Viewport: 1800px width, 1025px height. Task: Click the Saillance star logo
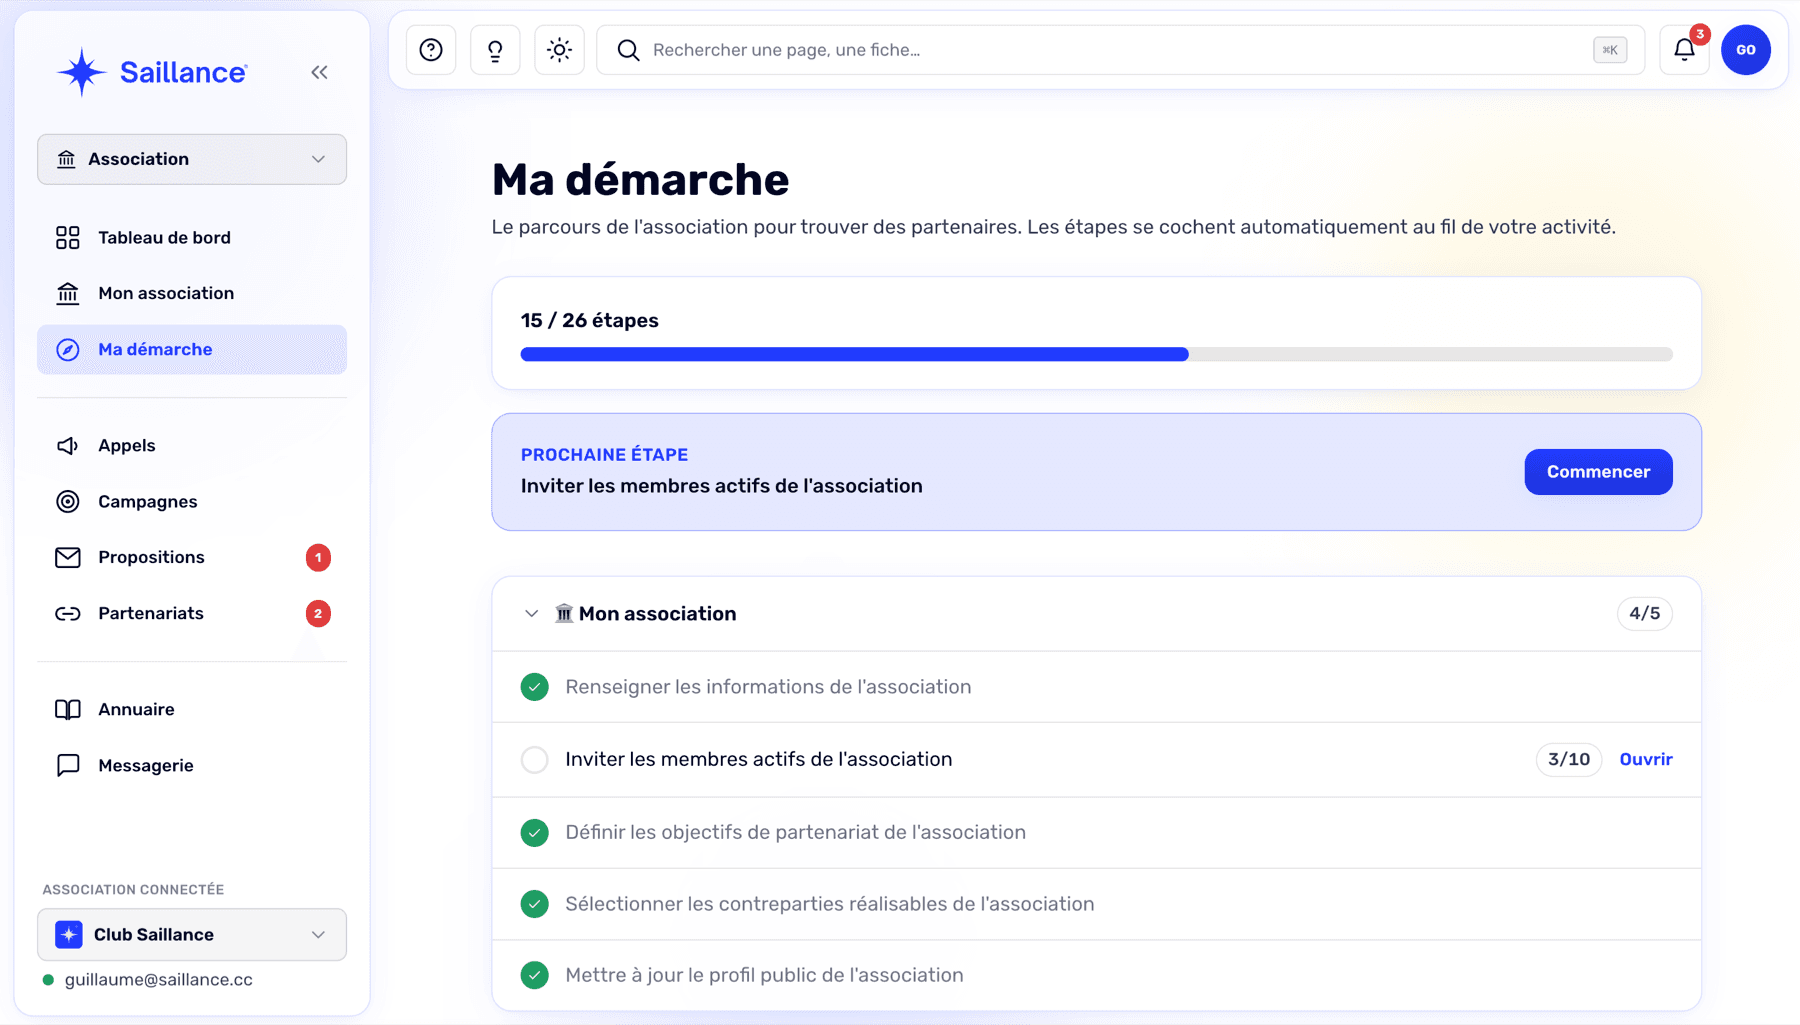tap(81, 72)
